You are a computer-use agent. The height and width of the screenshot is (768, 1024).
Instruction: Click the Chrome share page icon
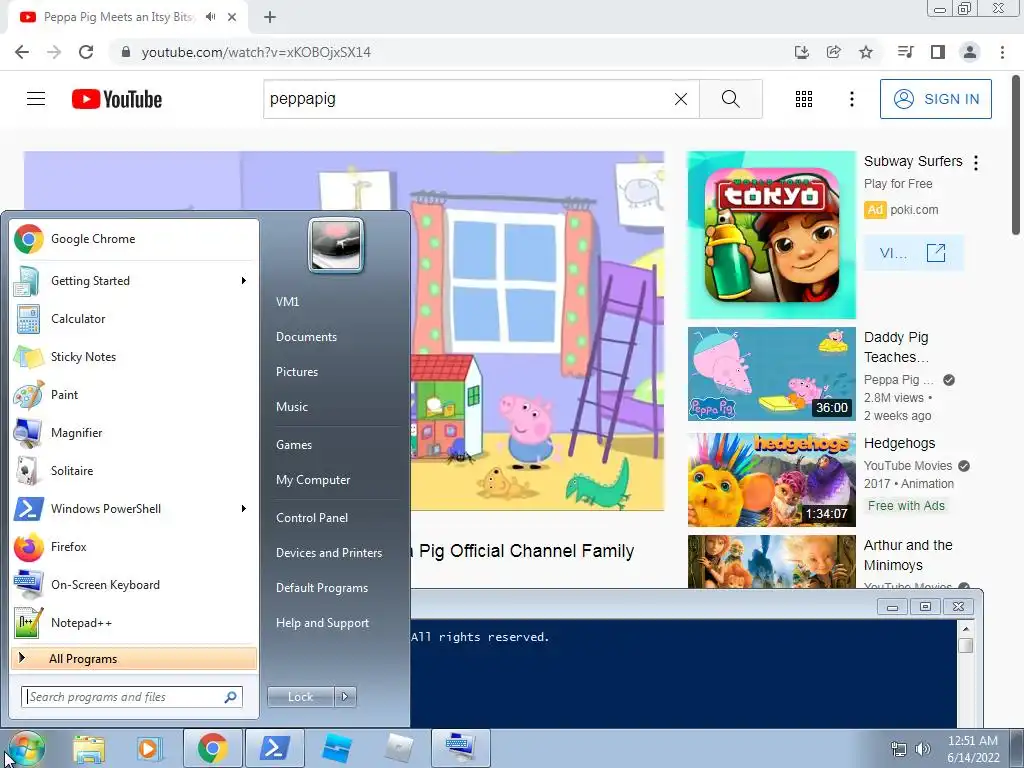tap(834, 52)
